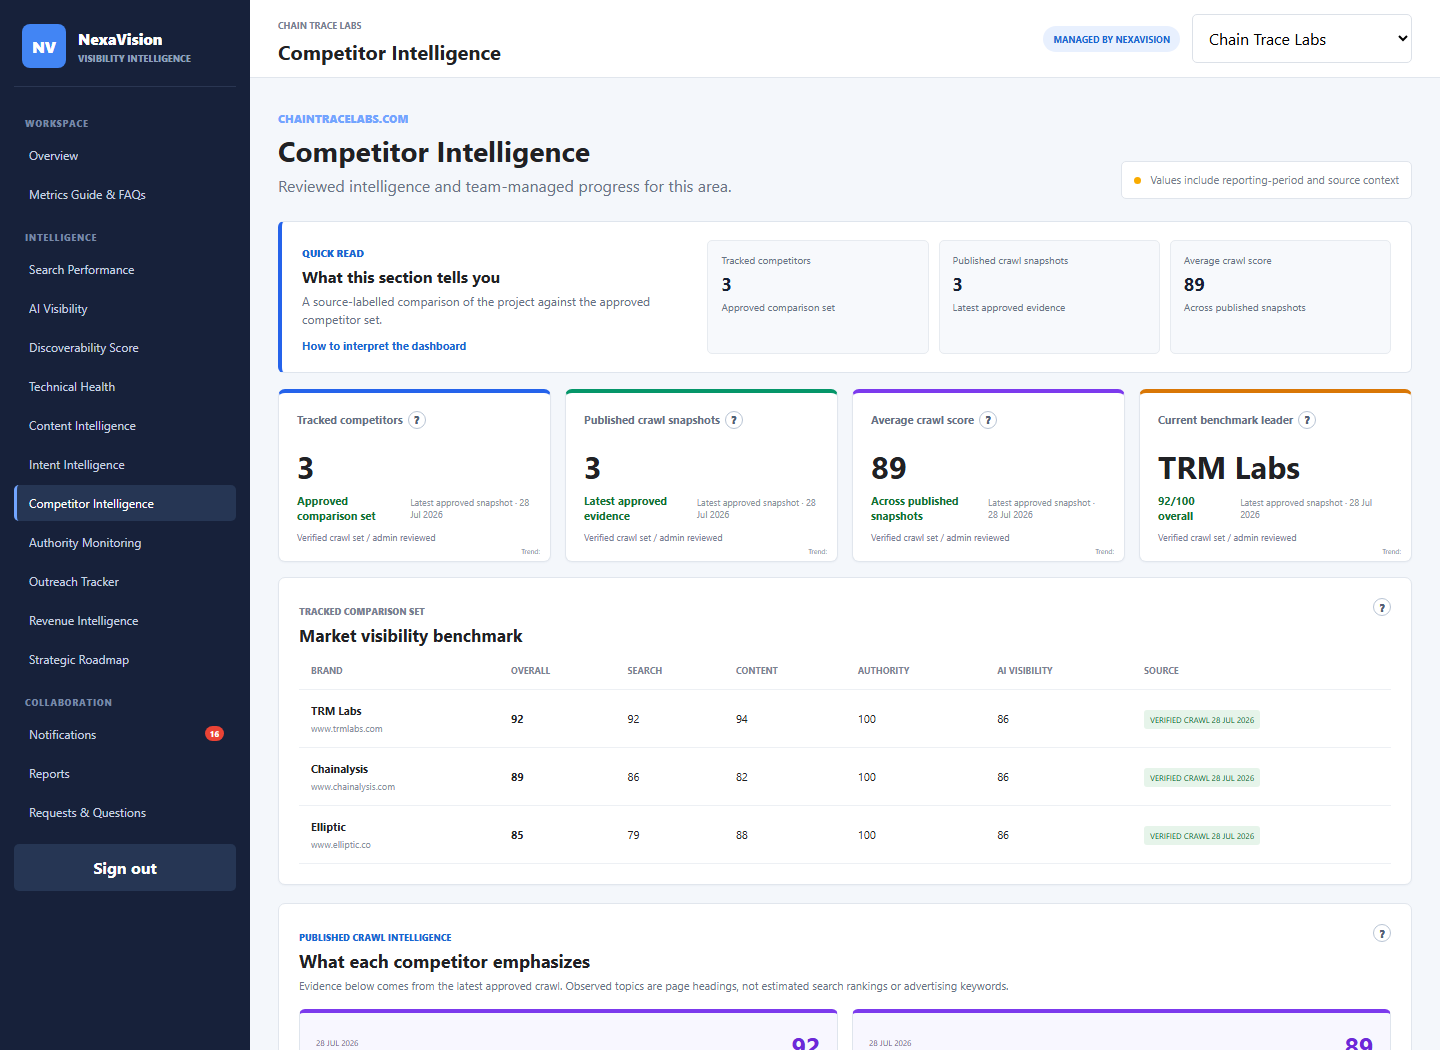The width and height of the screenshot is (1440, 1050).
Task: Click the AUTHORITY column header
Action: [x=883, y=671]
